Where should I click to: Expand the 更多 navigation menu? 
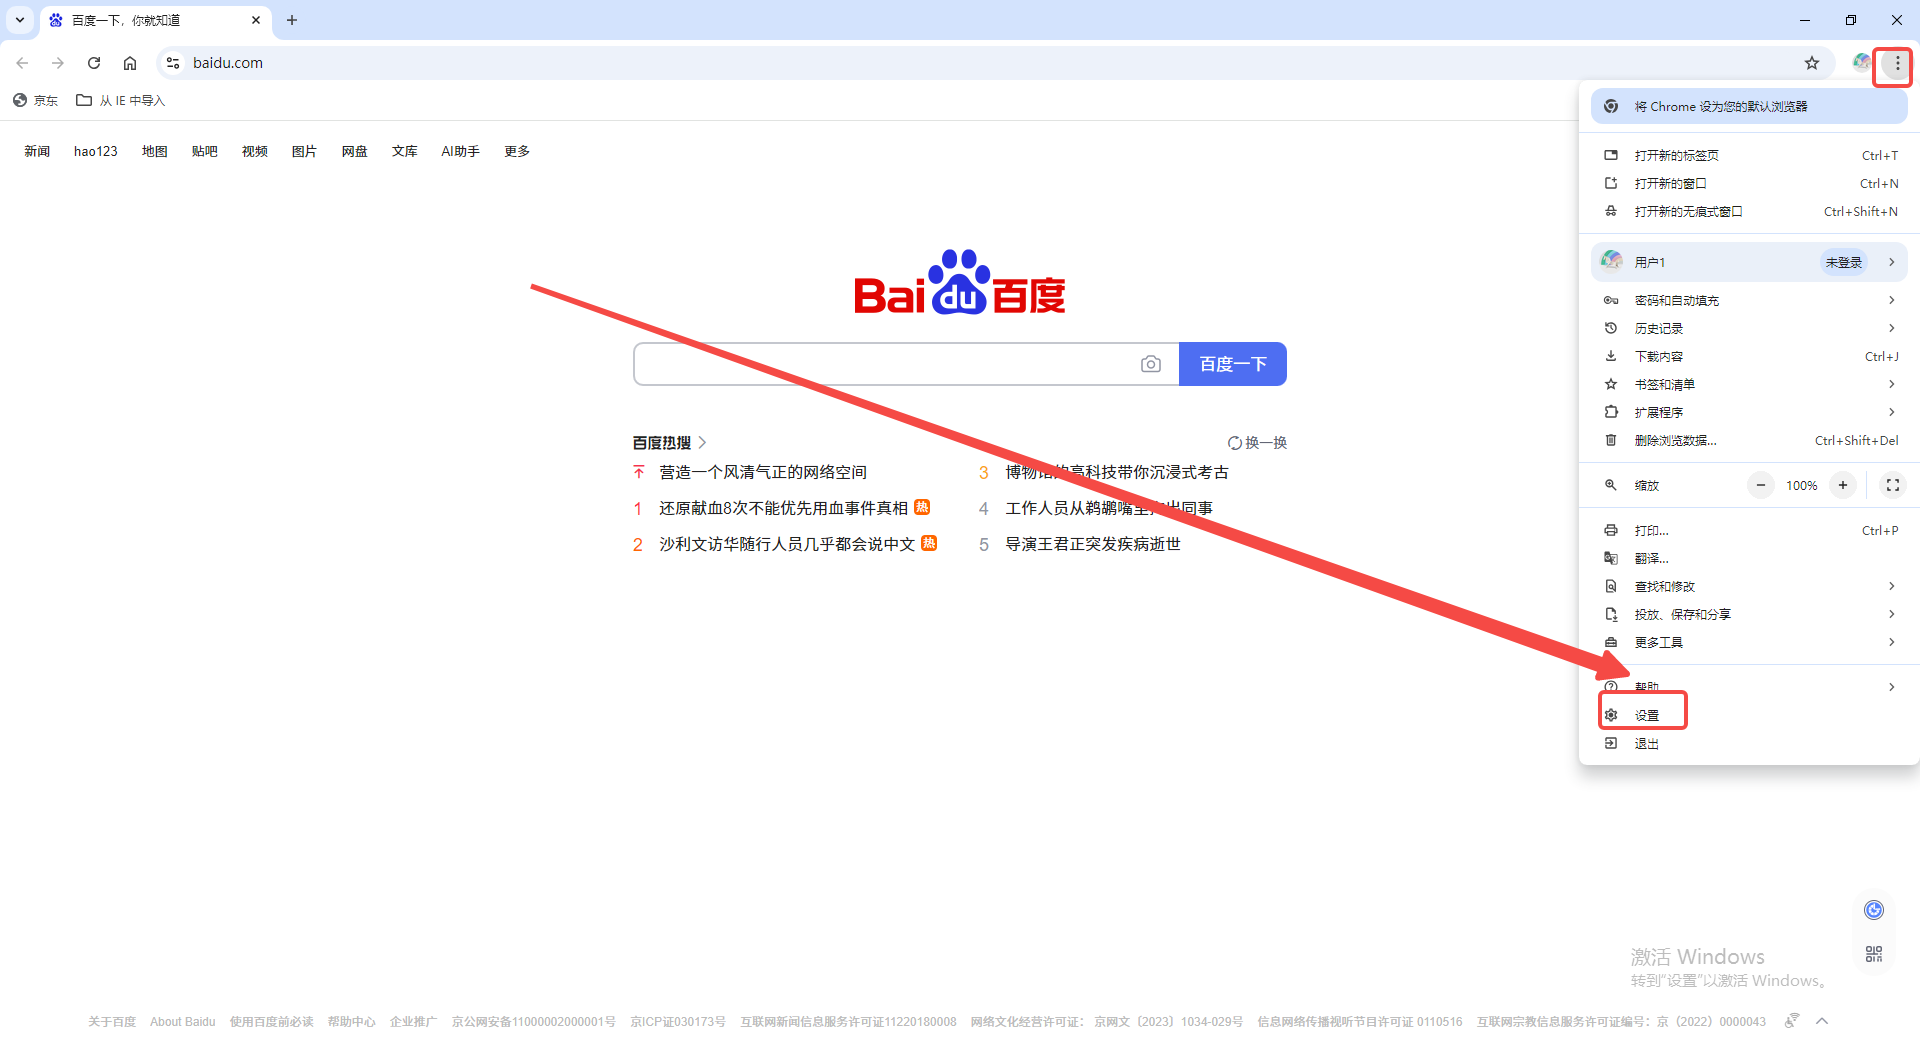click(517, 151)
